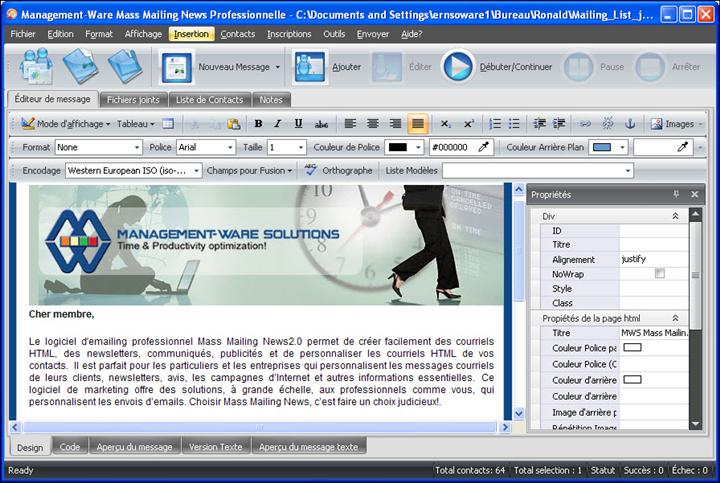The height and width of the screenshot is (483, 720).
Task: Click the decrease indent icon
Action: click(540, 124)
